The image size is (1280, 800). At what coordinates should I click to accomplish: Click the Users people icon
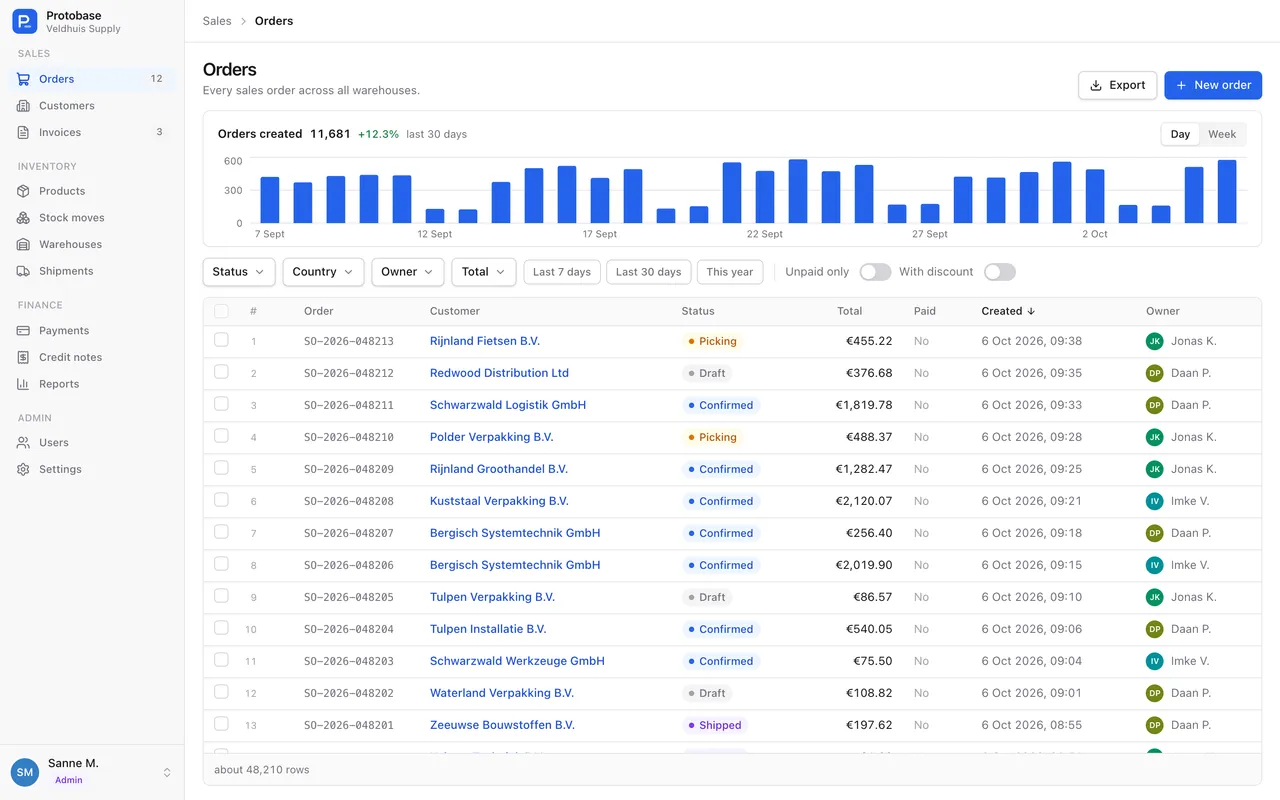point(23,442)
